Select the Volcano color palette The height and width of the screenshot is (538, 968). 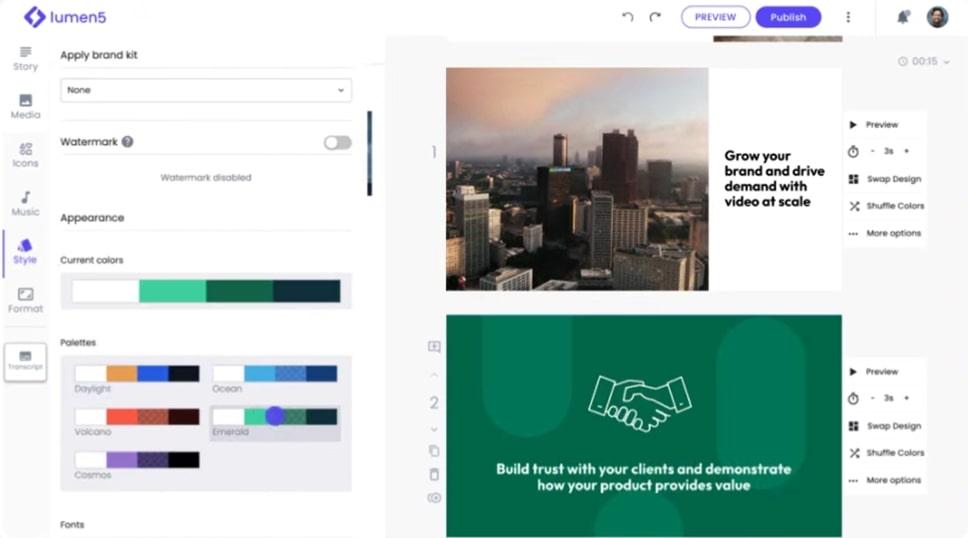click(x=137, y=417)
